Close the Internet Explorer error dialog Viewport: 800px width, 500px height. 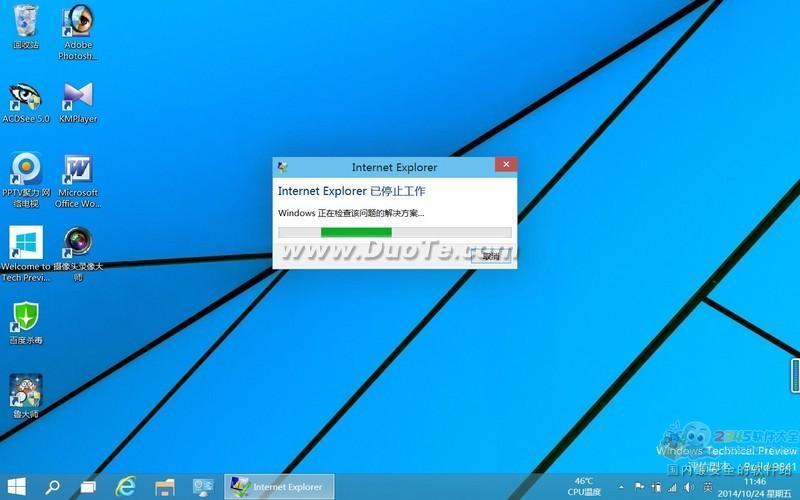coord(506,164)
